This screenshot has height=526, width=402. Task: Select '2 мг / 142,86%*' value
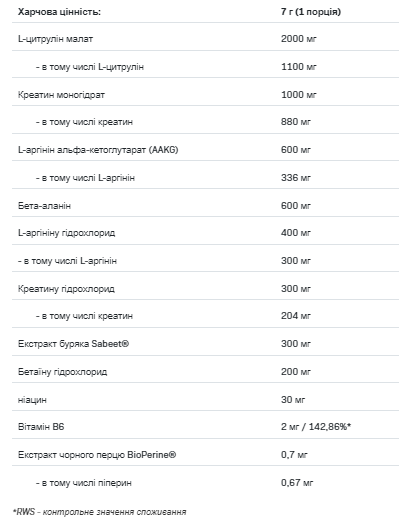tap(316, 427)
